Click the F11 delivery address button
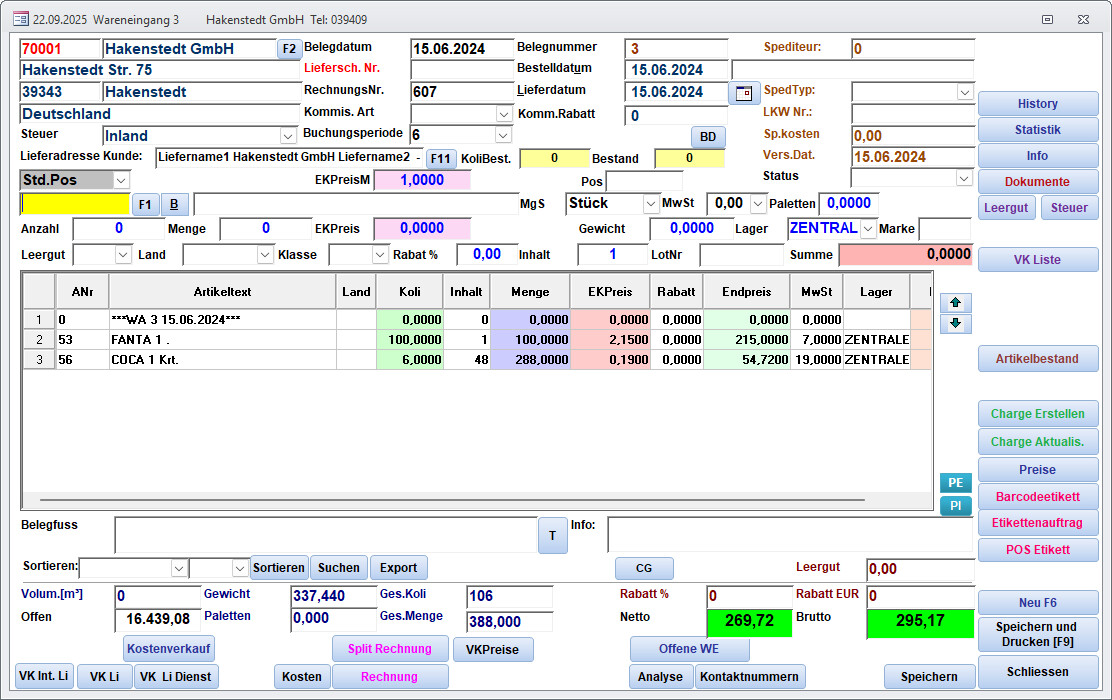1112x700 pixels. (441, 158)
